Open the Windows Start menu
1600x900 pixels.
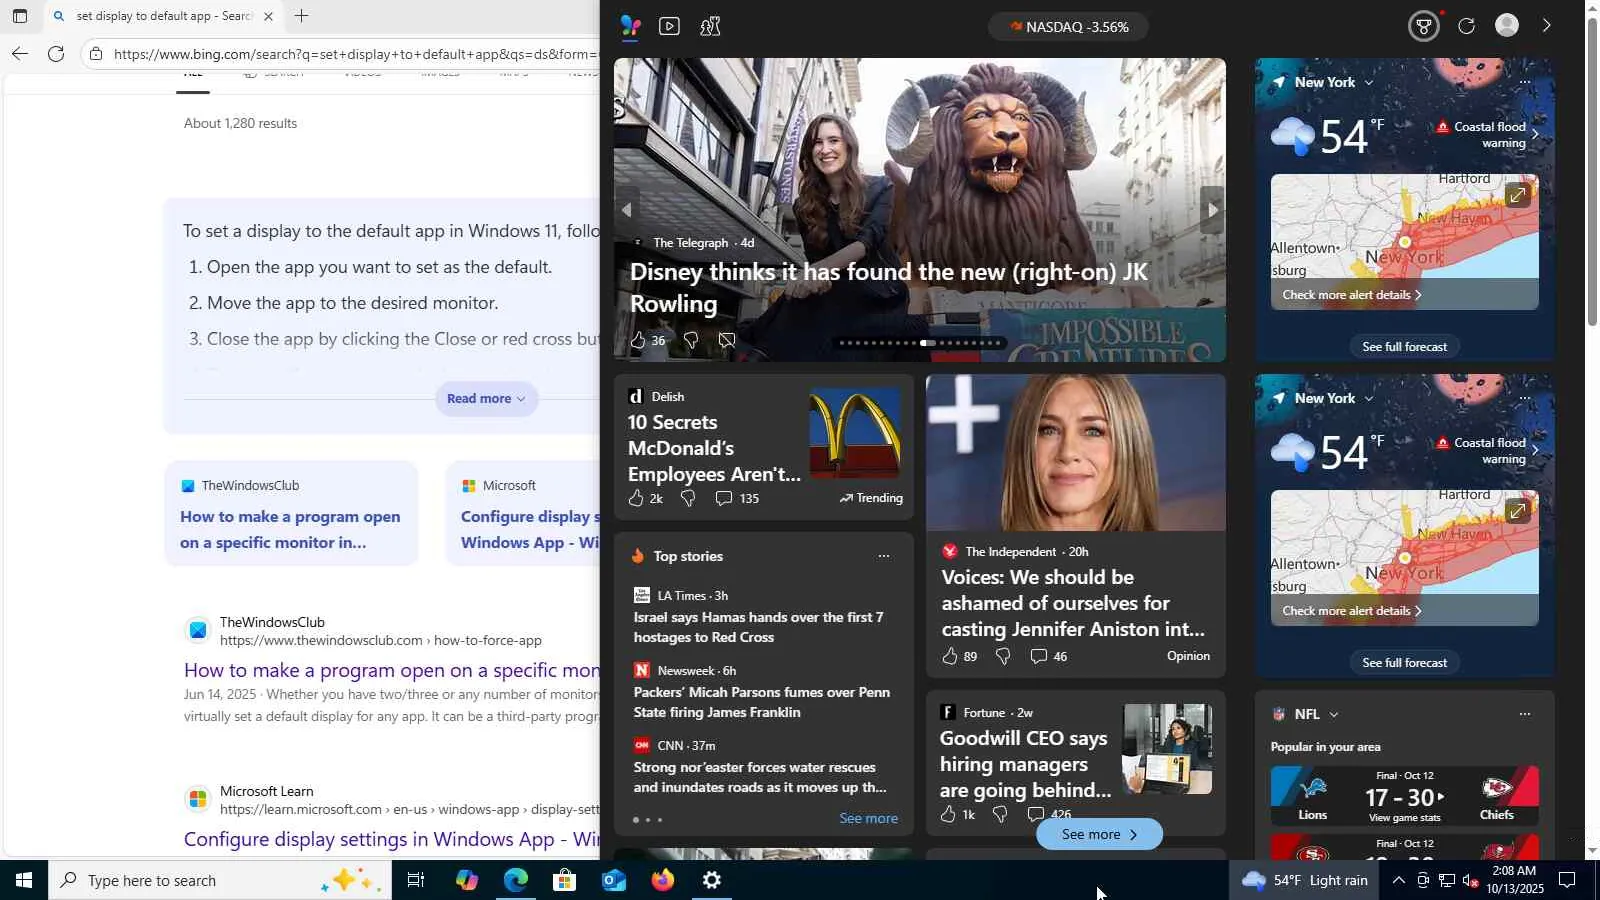(24, 880)
